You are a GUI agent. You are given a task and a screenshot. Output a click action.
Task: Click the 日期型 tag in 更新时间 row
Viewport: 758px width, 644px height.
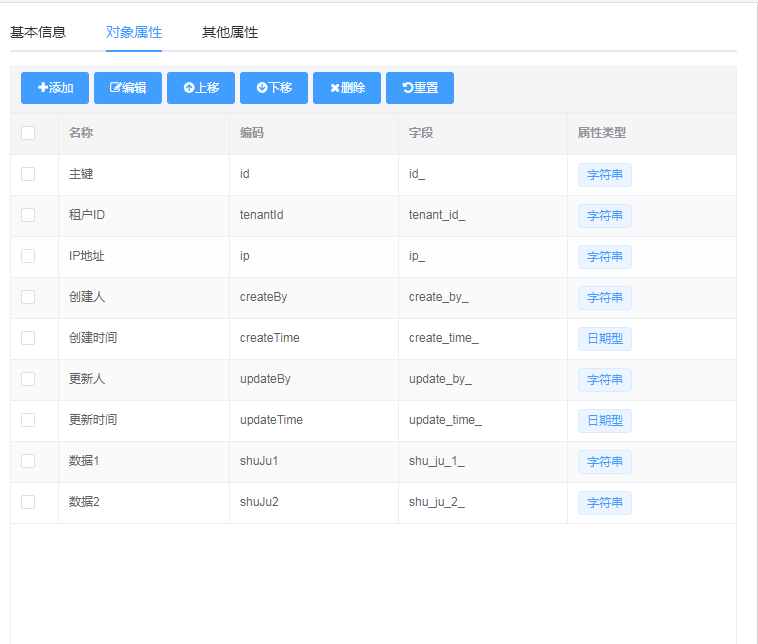click(x=604, y=421)
